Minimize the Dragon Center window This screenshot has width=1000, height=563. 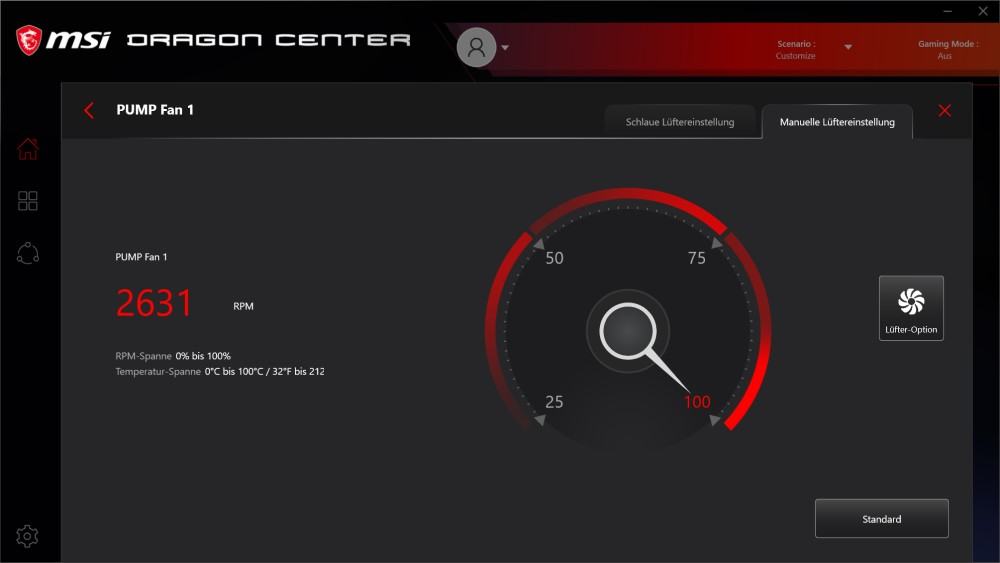coord(948,11)
